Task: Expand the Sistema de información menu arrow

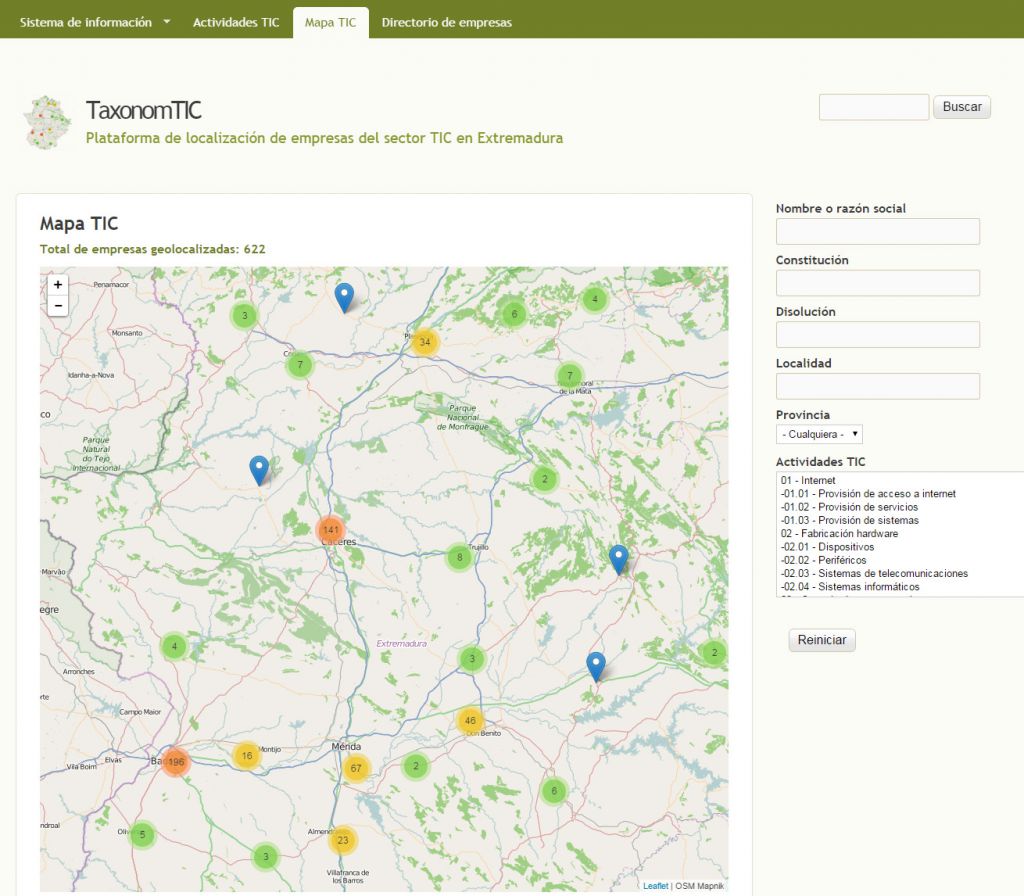Action: 167,22
